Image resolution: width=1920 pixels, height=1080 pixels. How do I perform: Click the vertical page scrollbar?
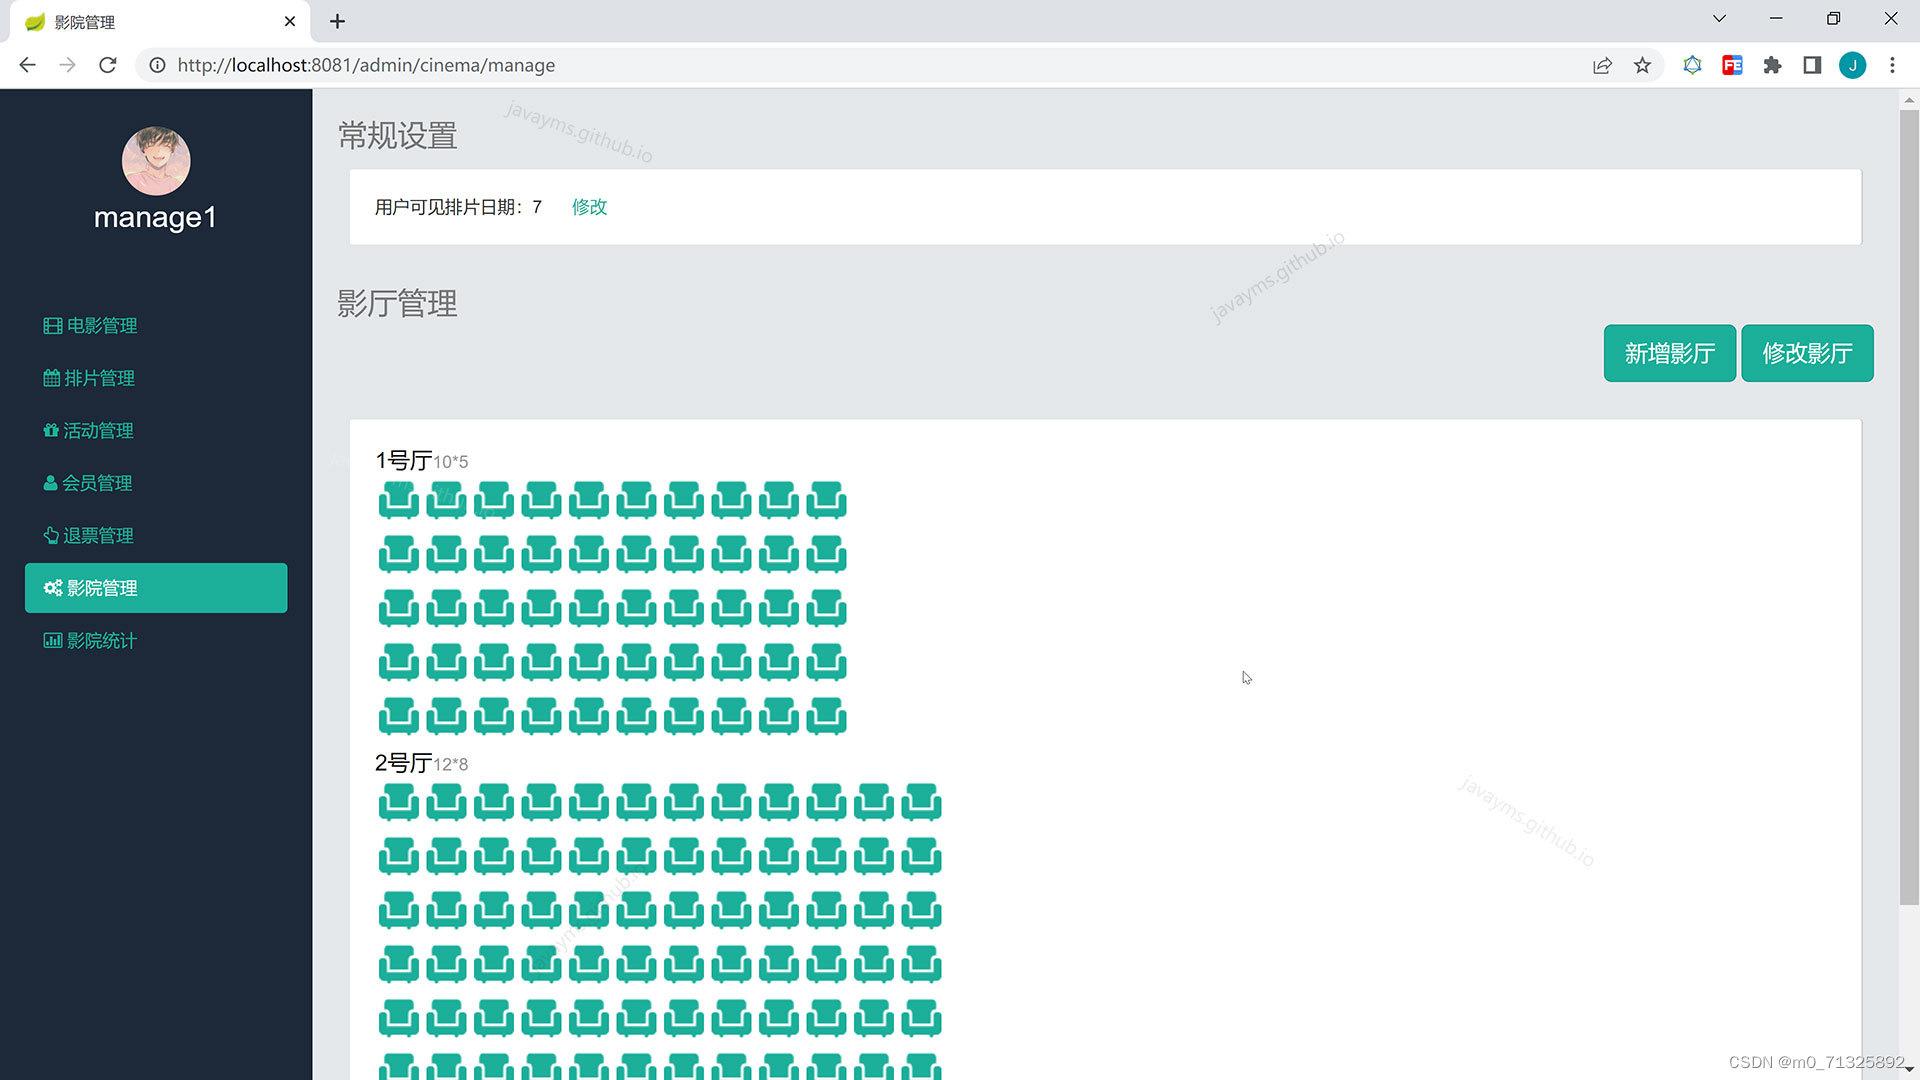[x=1909, y=500]
